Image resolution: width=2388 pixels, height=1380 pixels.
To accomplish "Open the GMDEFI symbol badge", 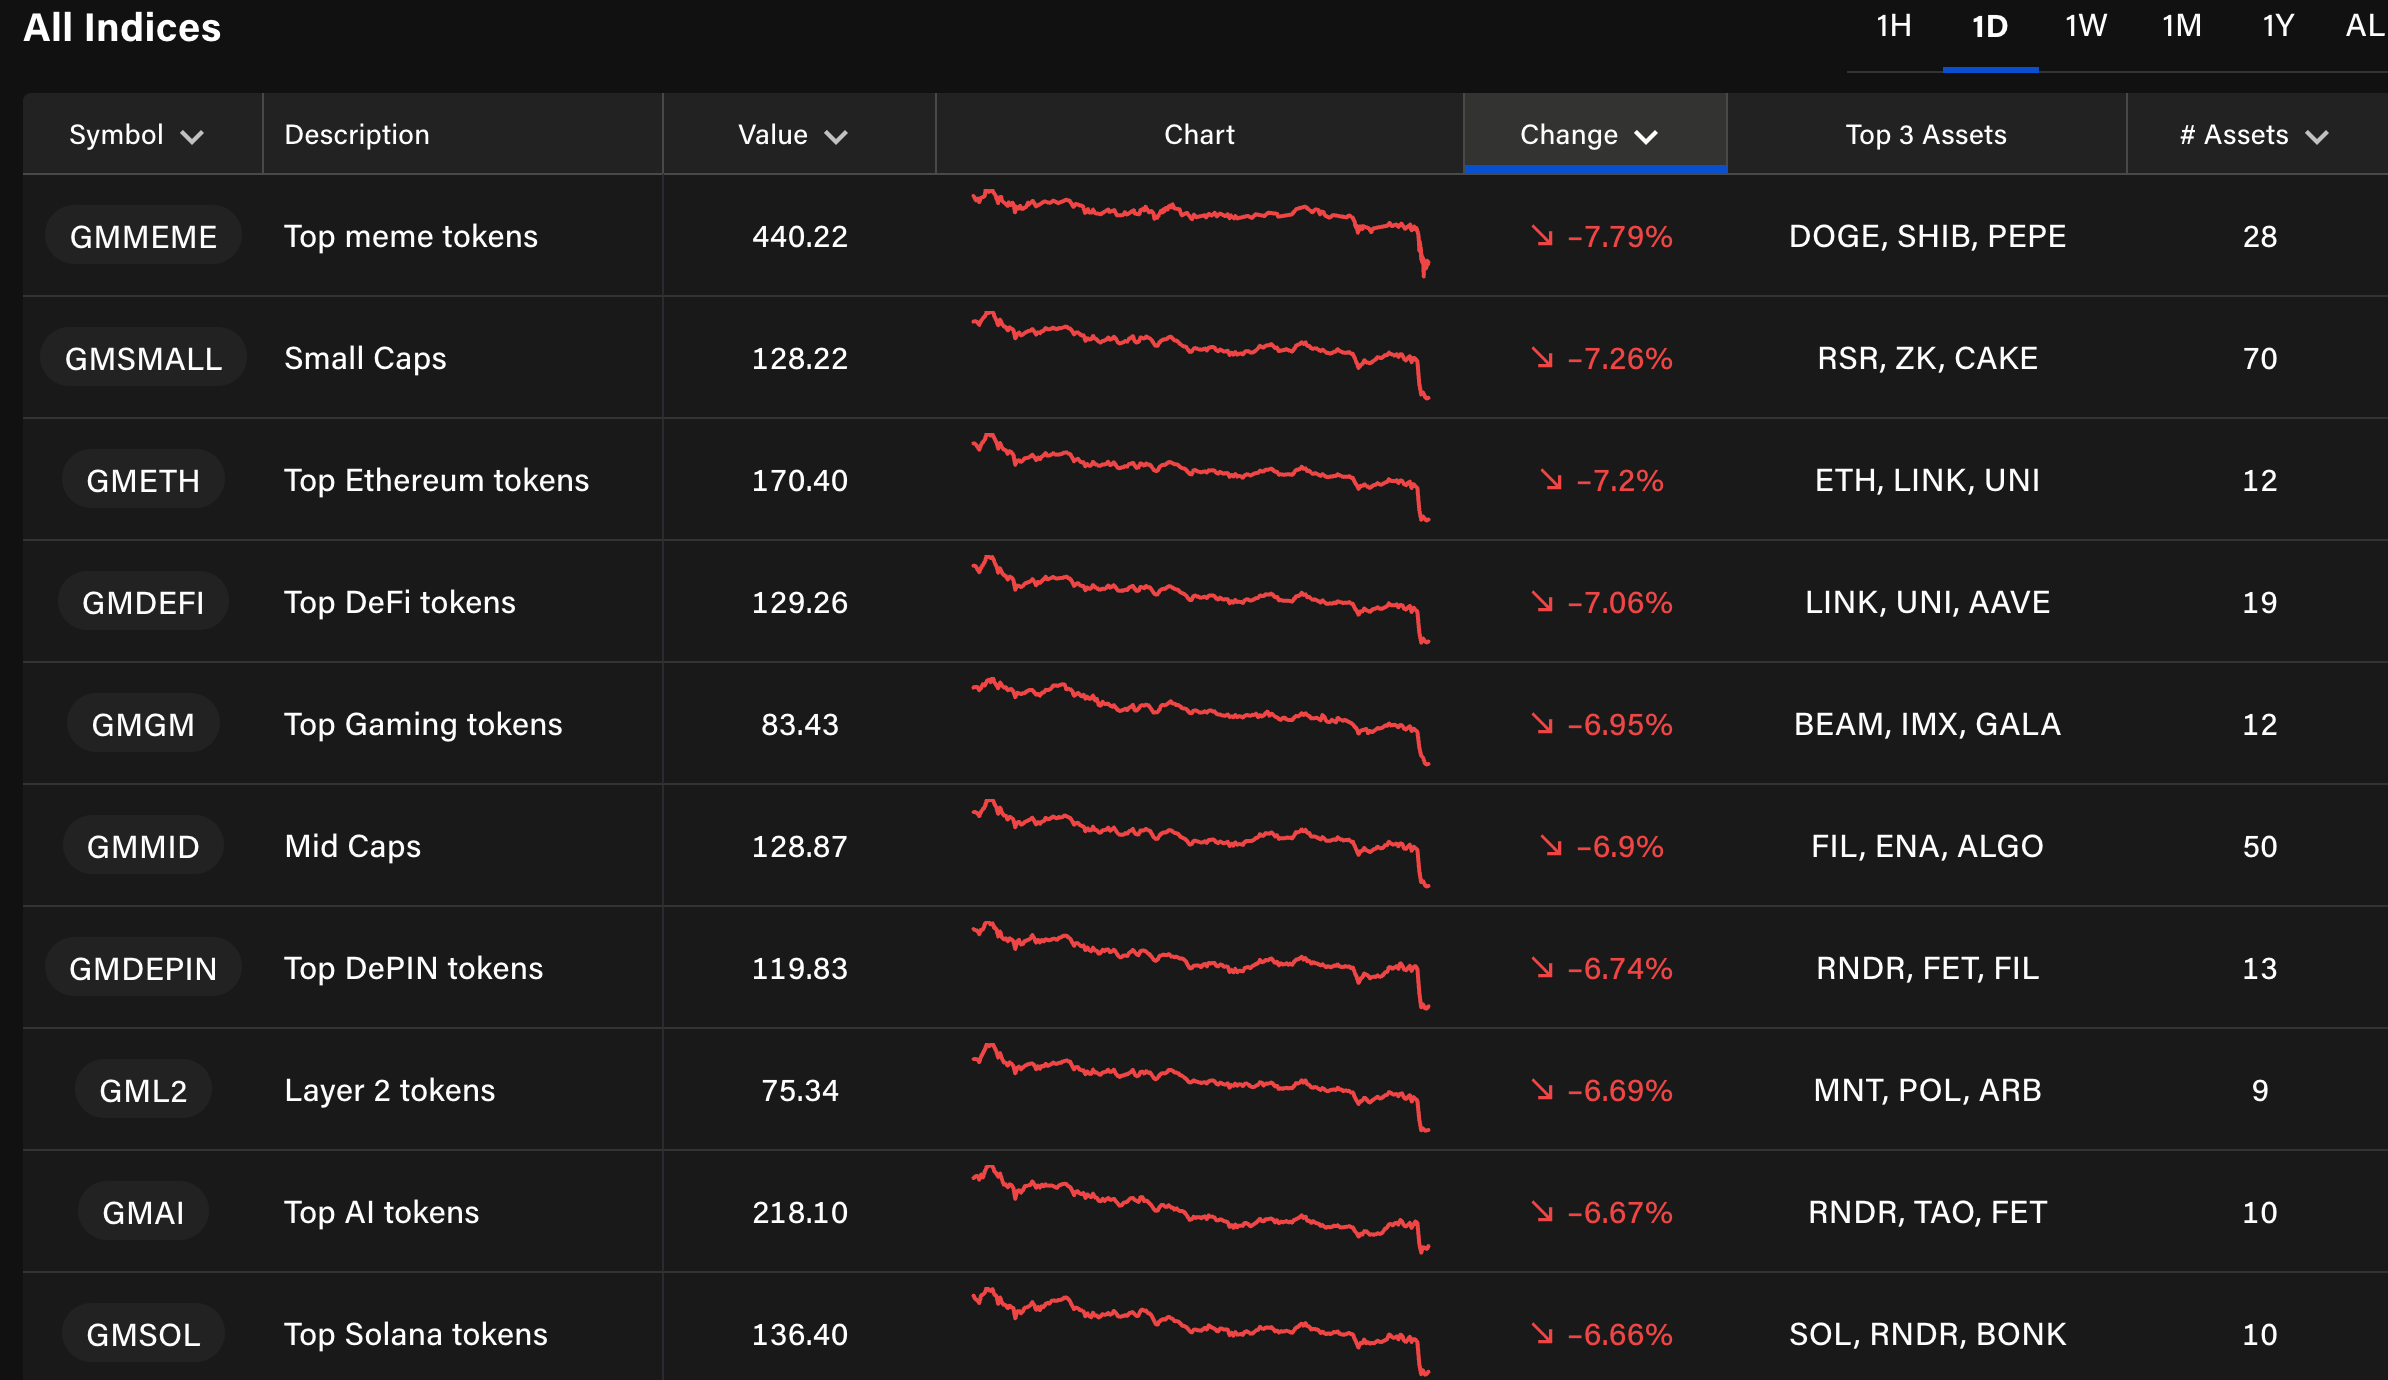I will click(x=143, y=602).
